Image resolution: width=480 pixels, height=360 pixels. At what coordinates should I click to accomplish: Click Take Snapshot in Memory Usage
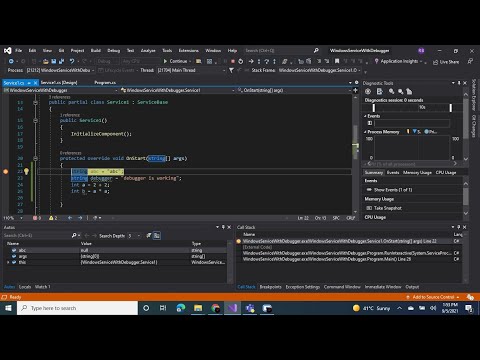coord(388,208)
